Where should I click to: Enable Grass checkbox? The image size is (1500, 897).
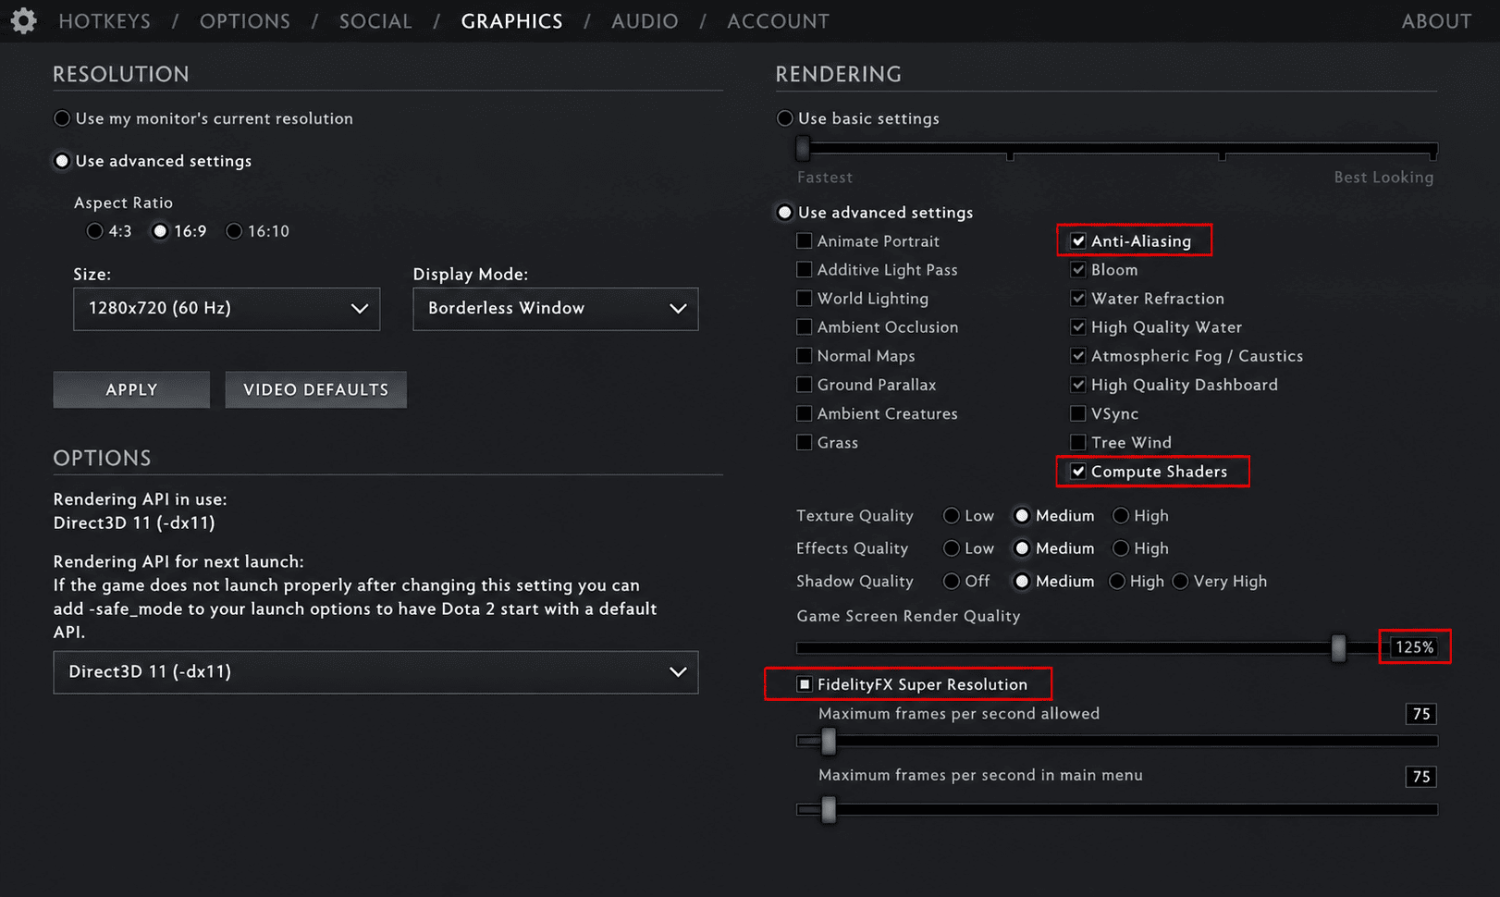pyautogui.click(x=804, y=443)
